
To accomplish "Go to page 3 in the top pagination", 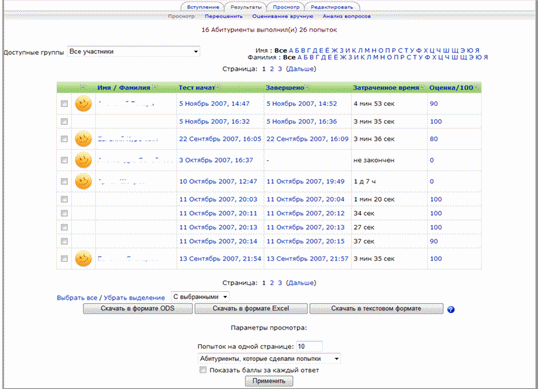I will [280, 69].
